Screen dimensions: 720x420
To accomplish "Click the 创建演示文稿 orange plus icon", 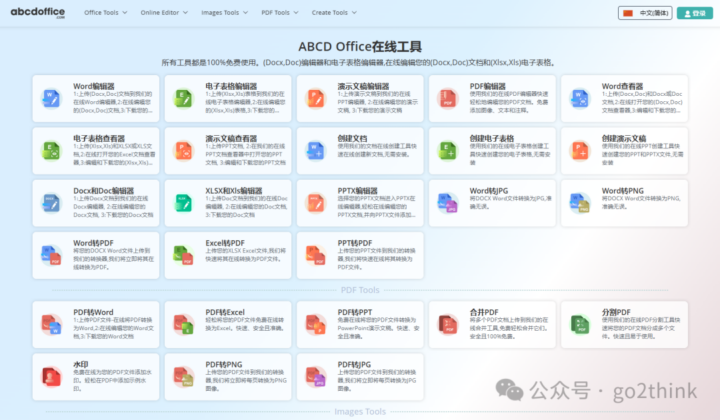I will 580,151.
